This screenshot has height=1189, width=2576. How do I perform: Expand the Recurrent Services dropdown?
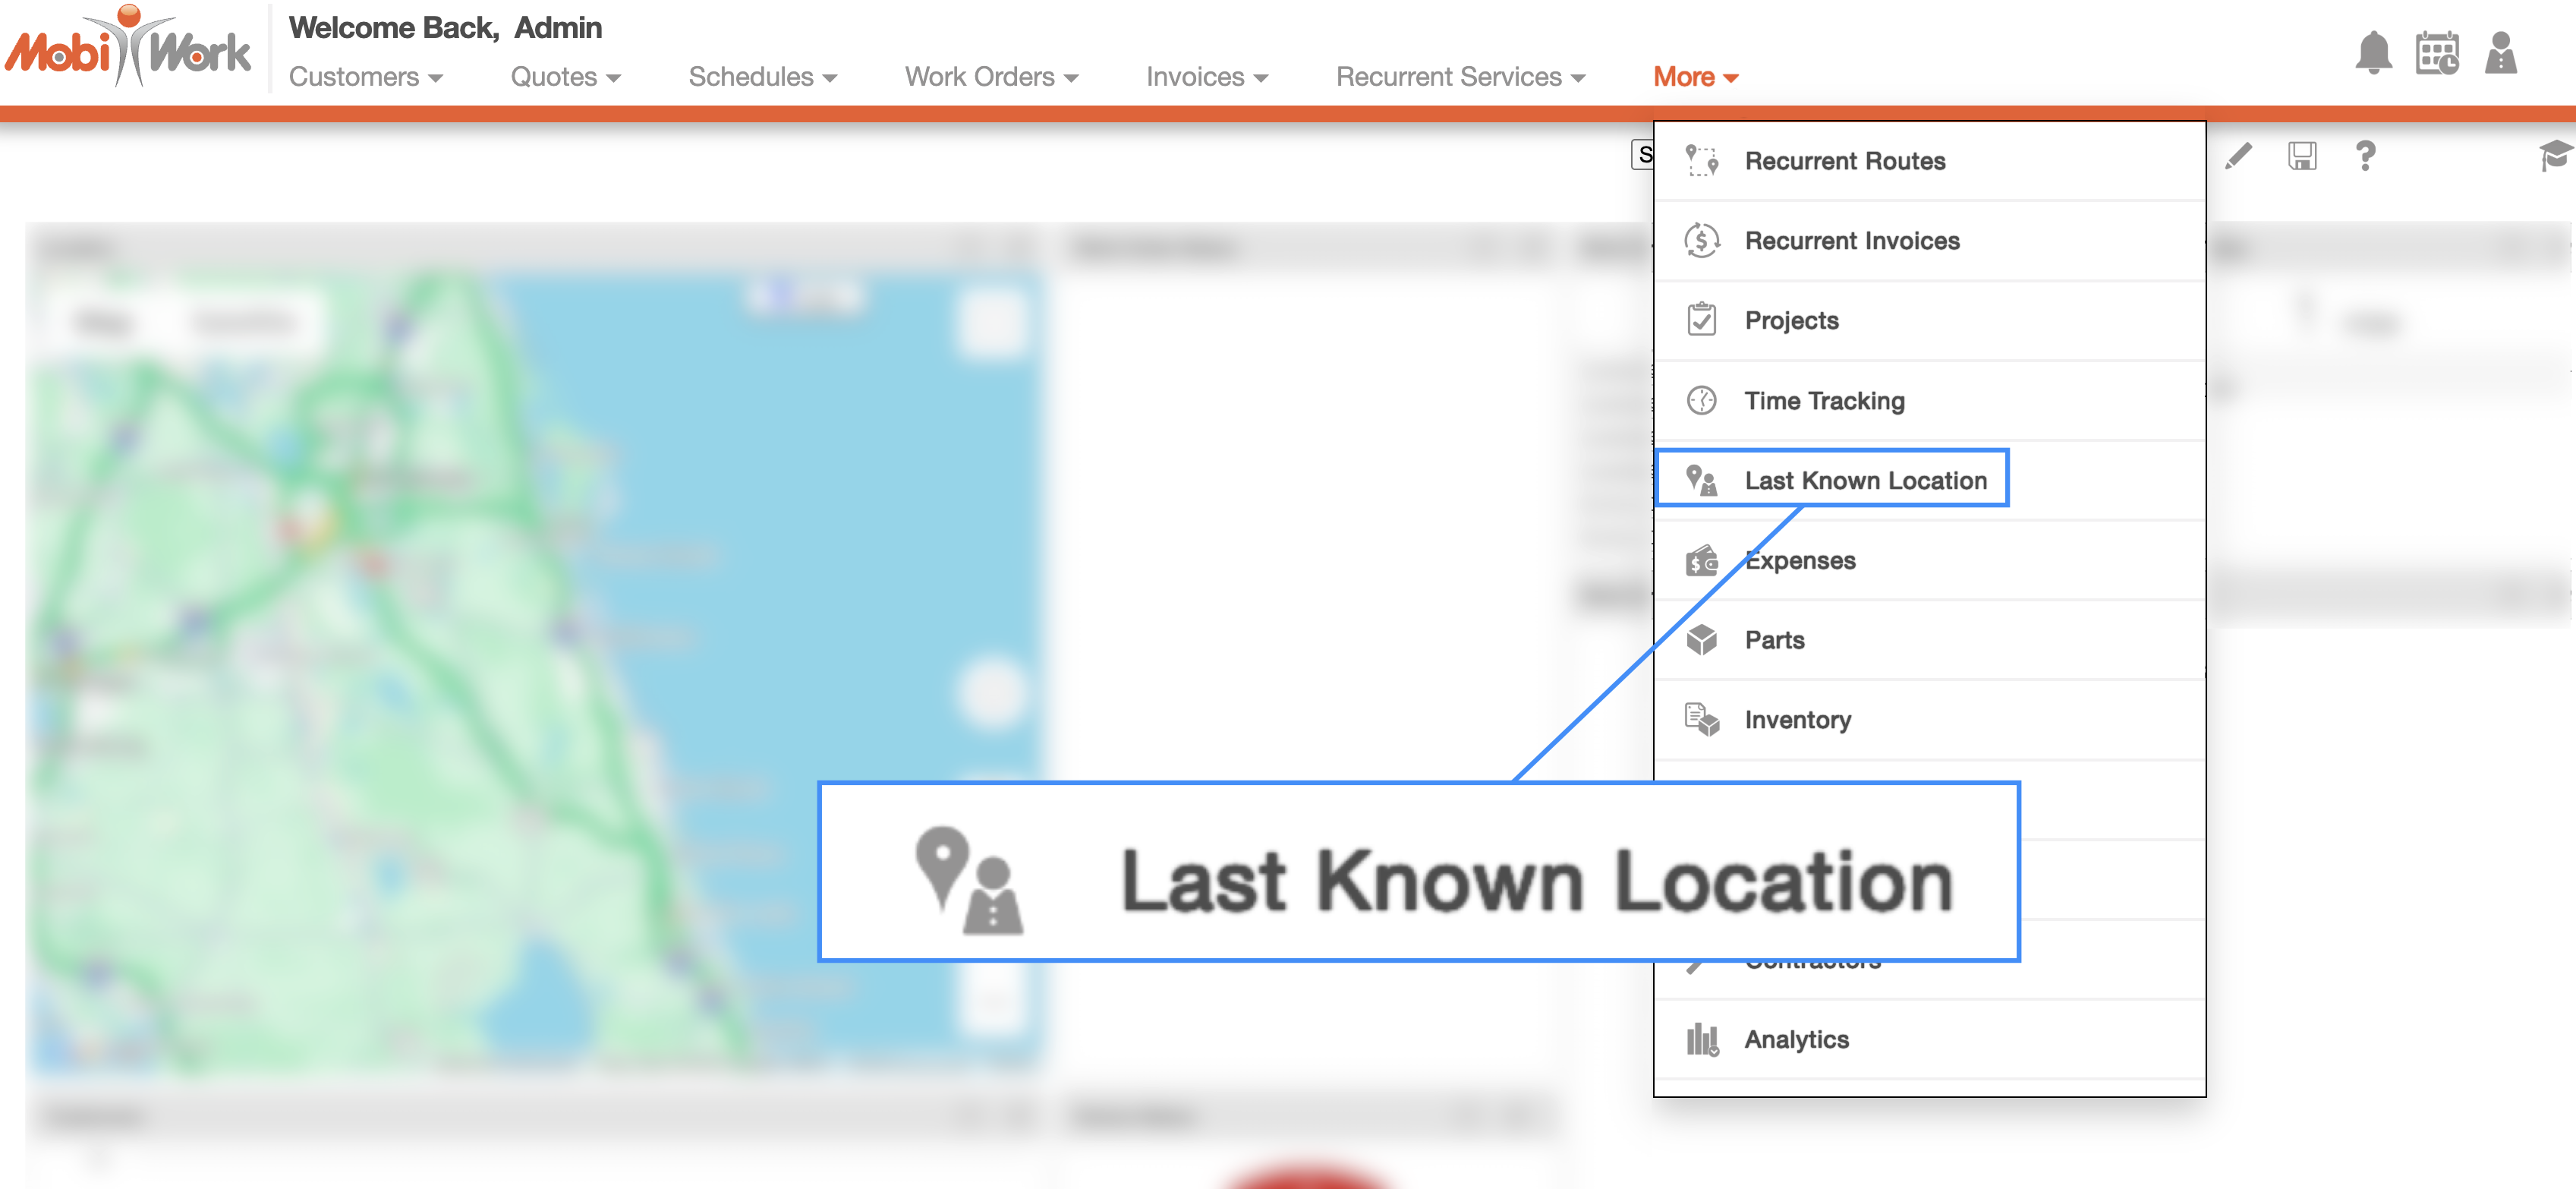[1461, 77]
